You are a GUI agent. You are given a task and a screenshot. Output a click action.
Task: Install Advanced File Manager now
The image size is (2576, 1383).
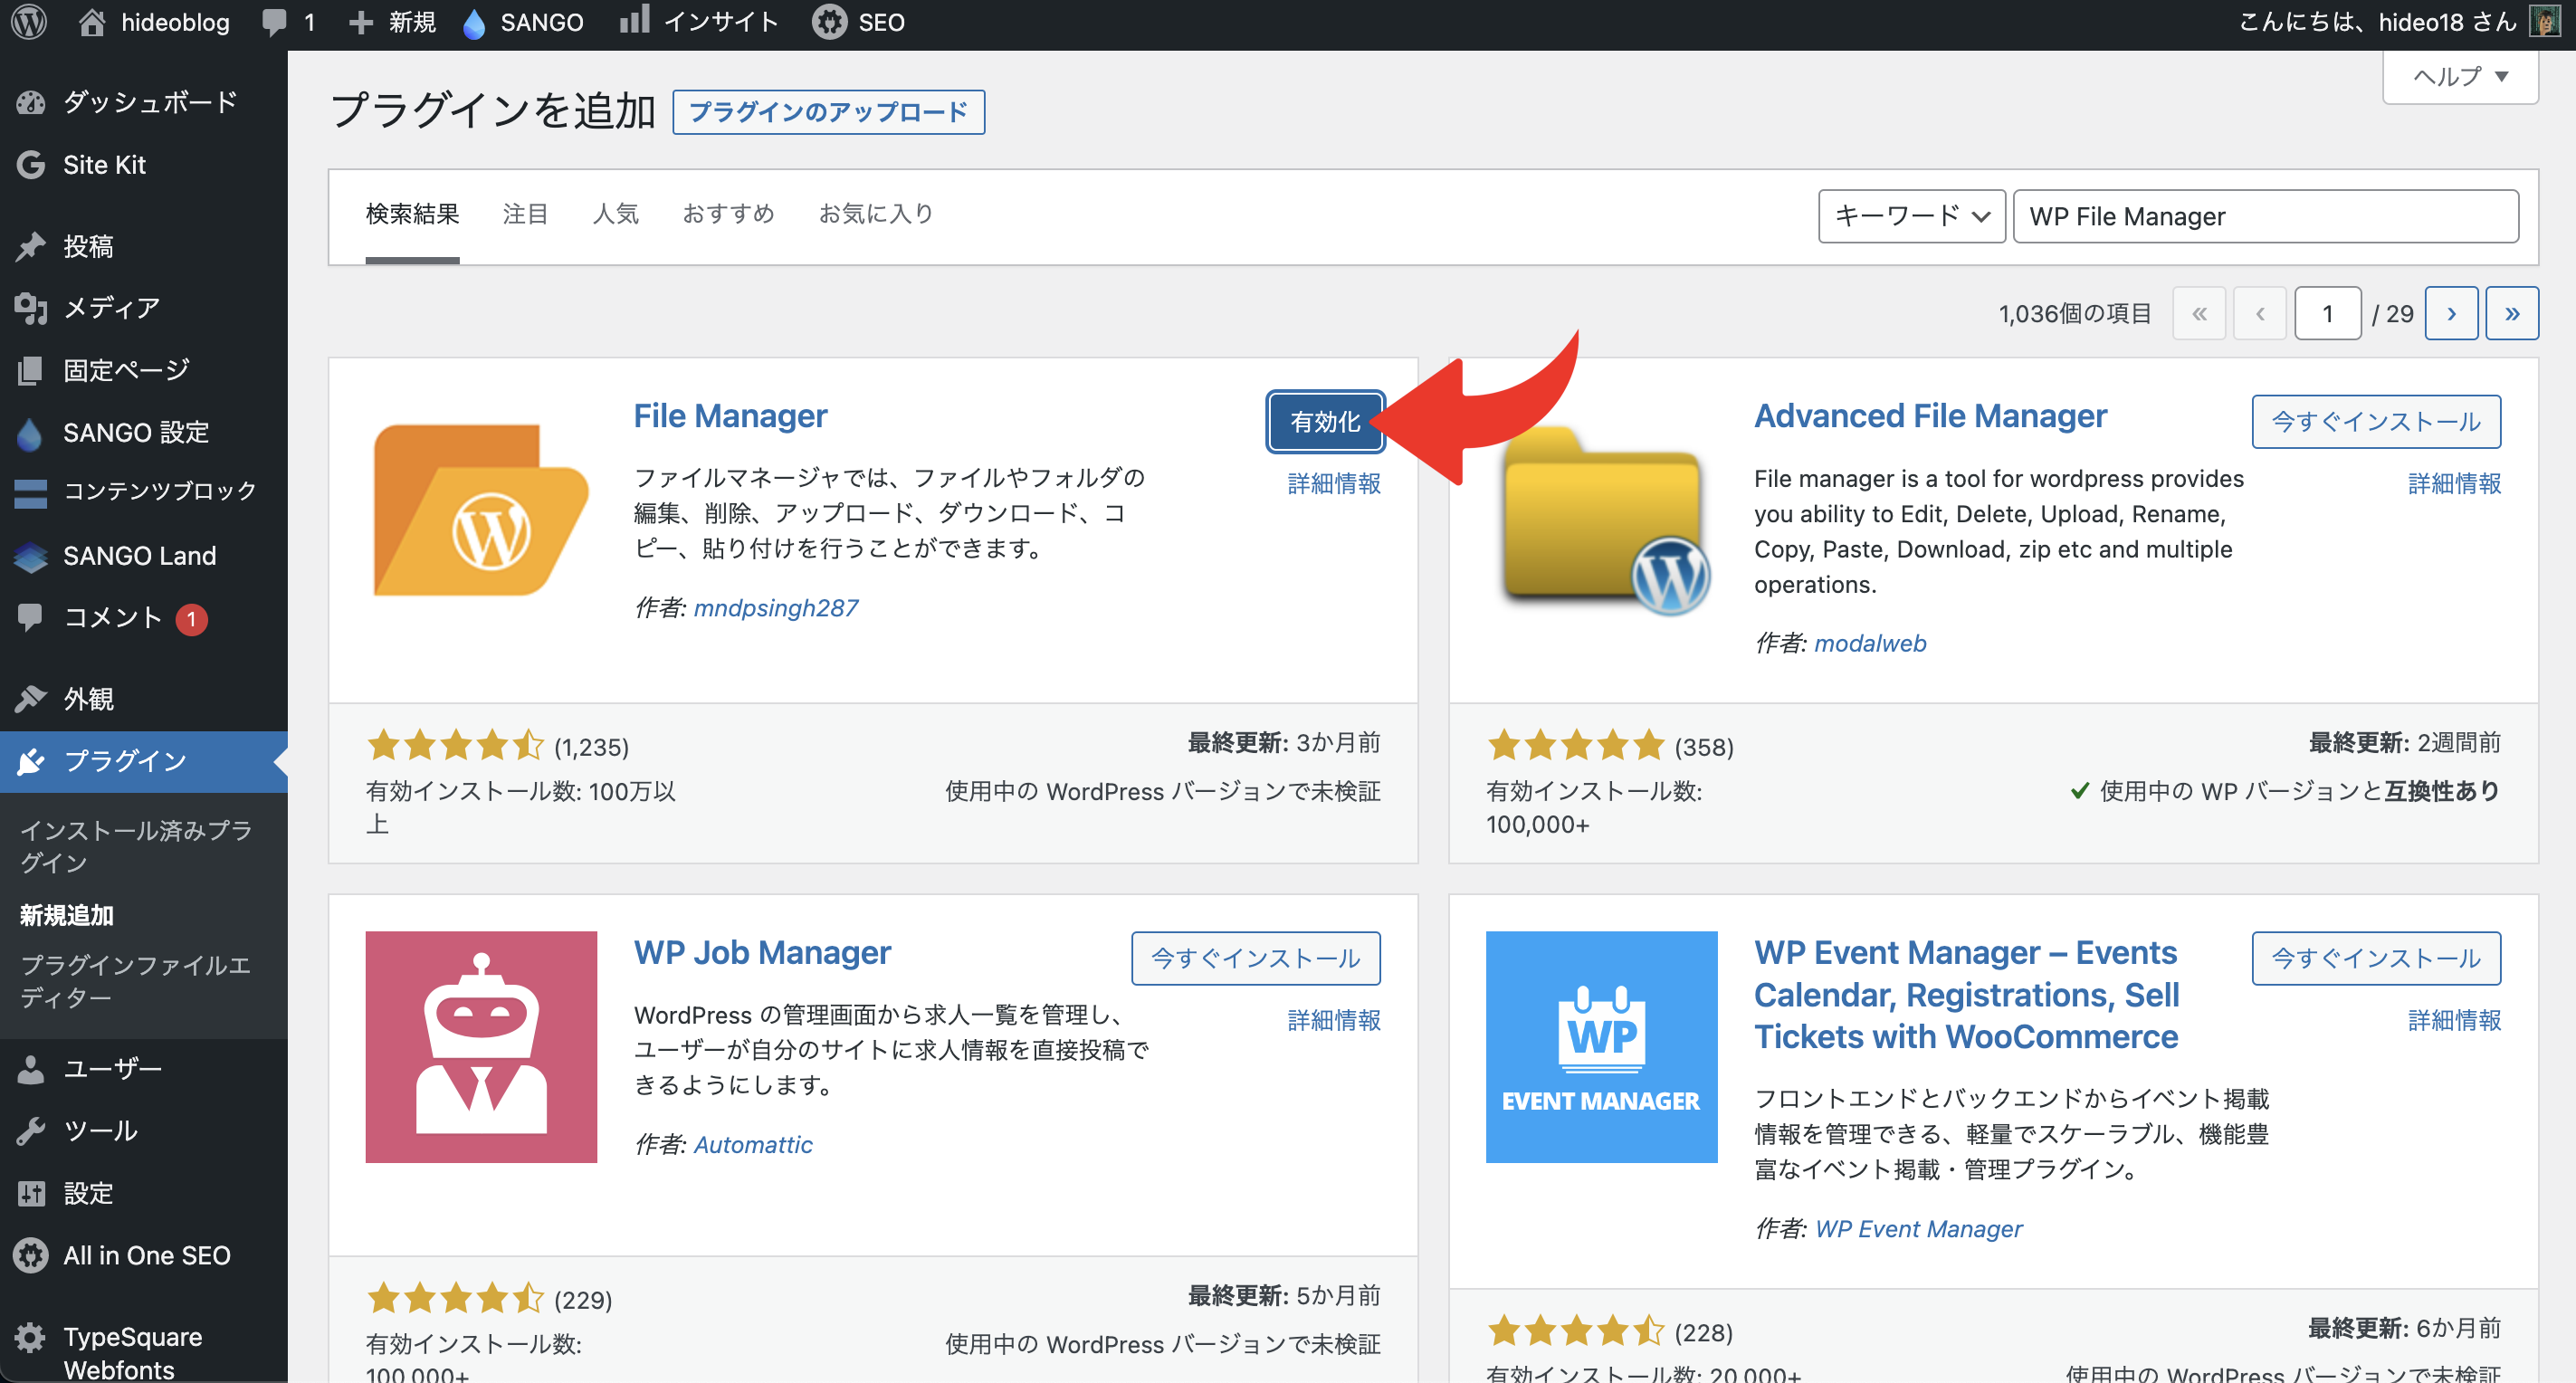(2375, 422)
